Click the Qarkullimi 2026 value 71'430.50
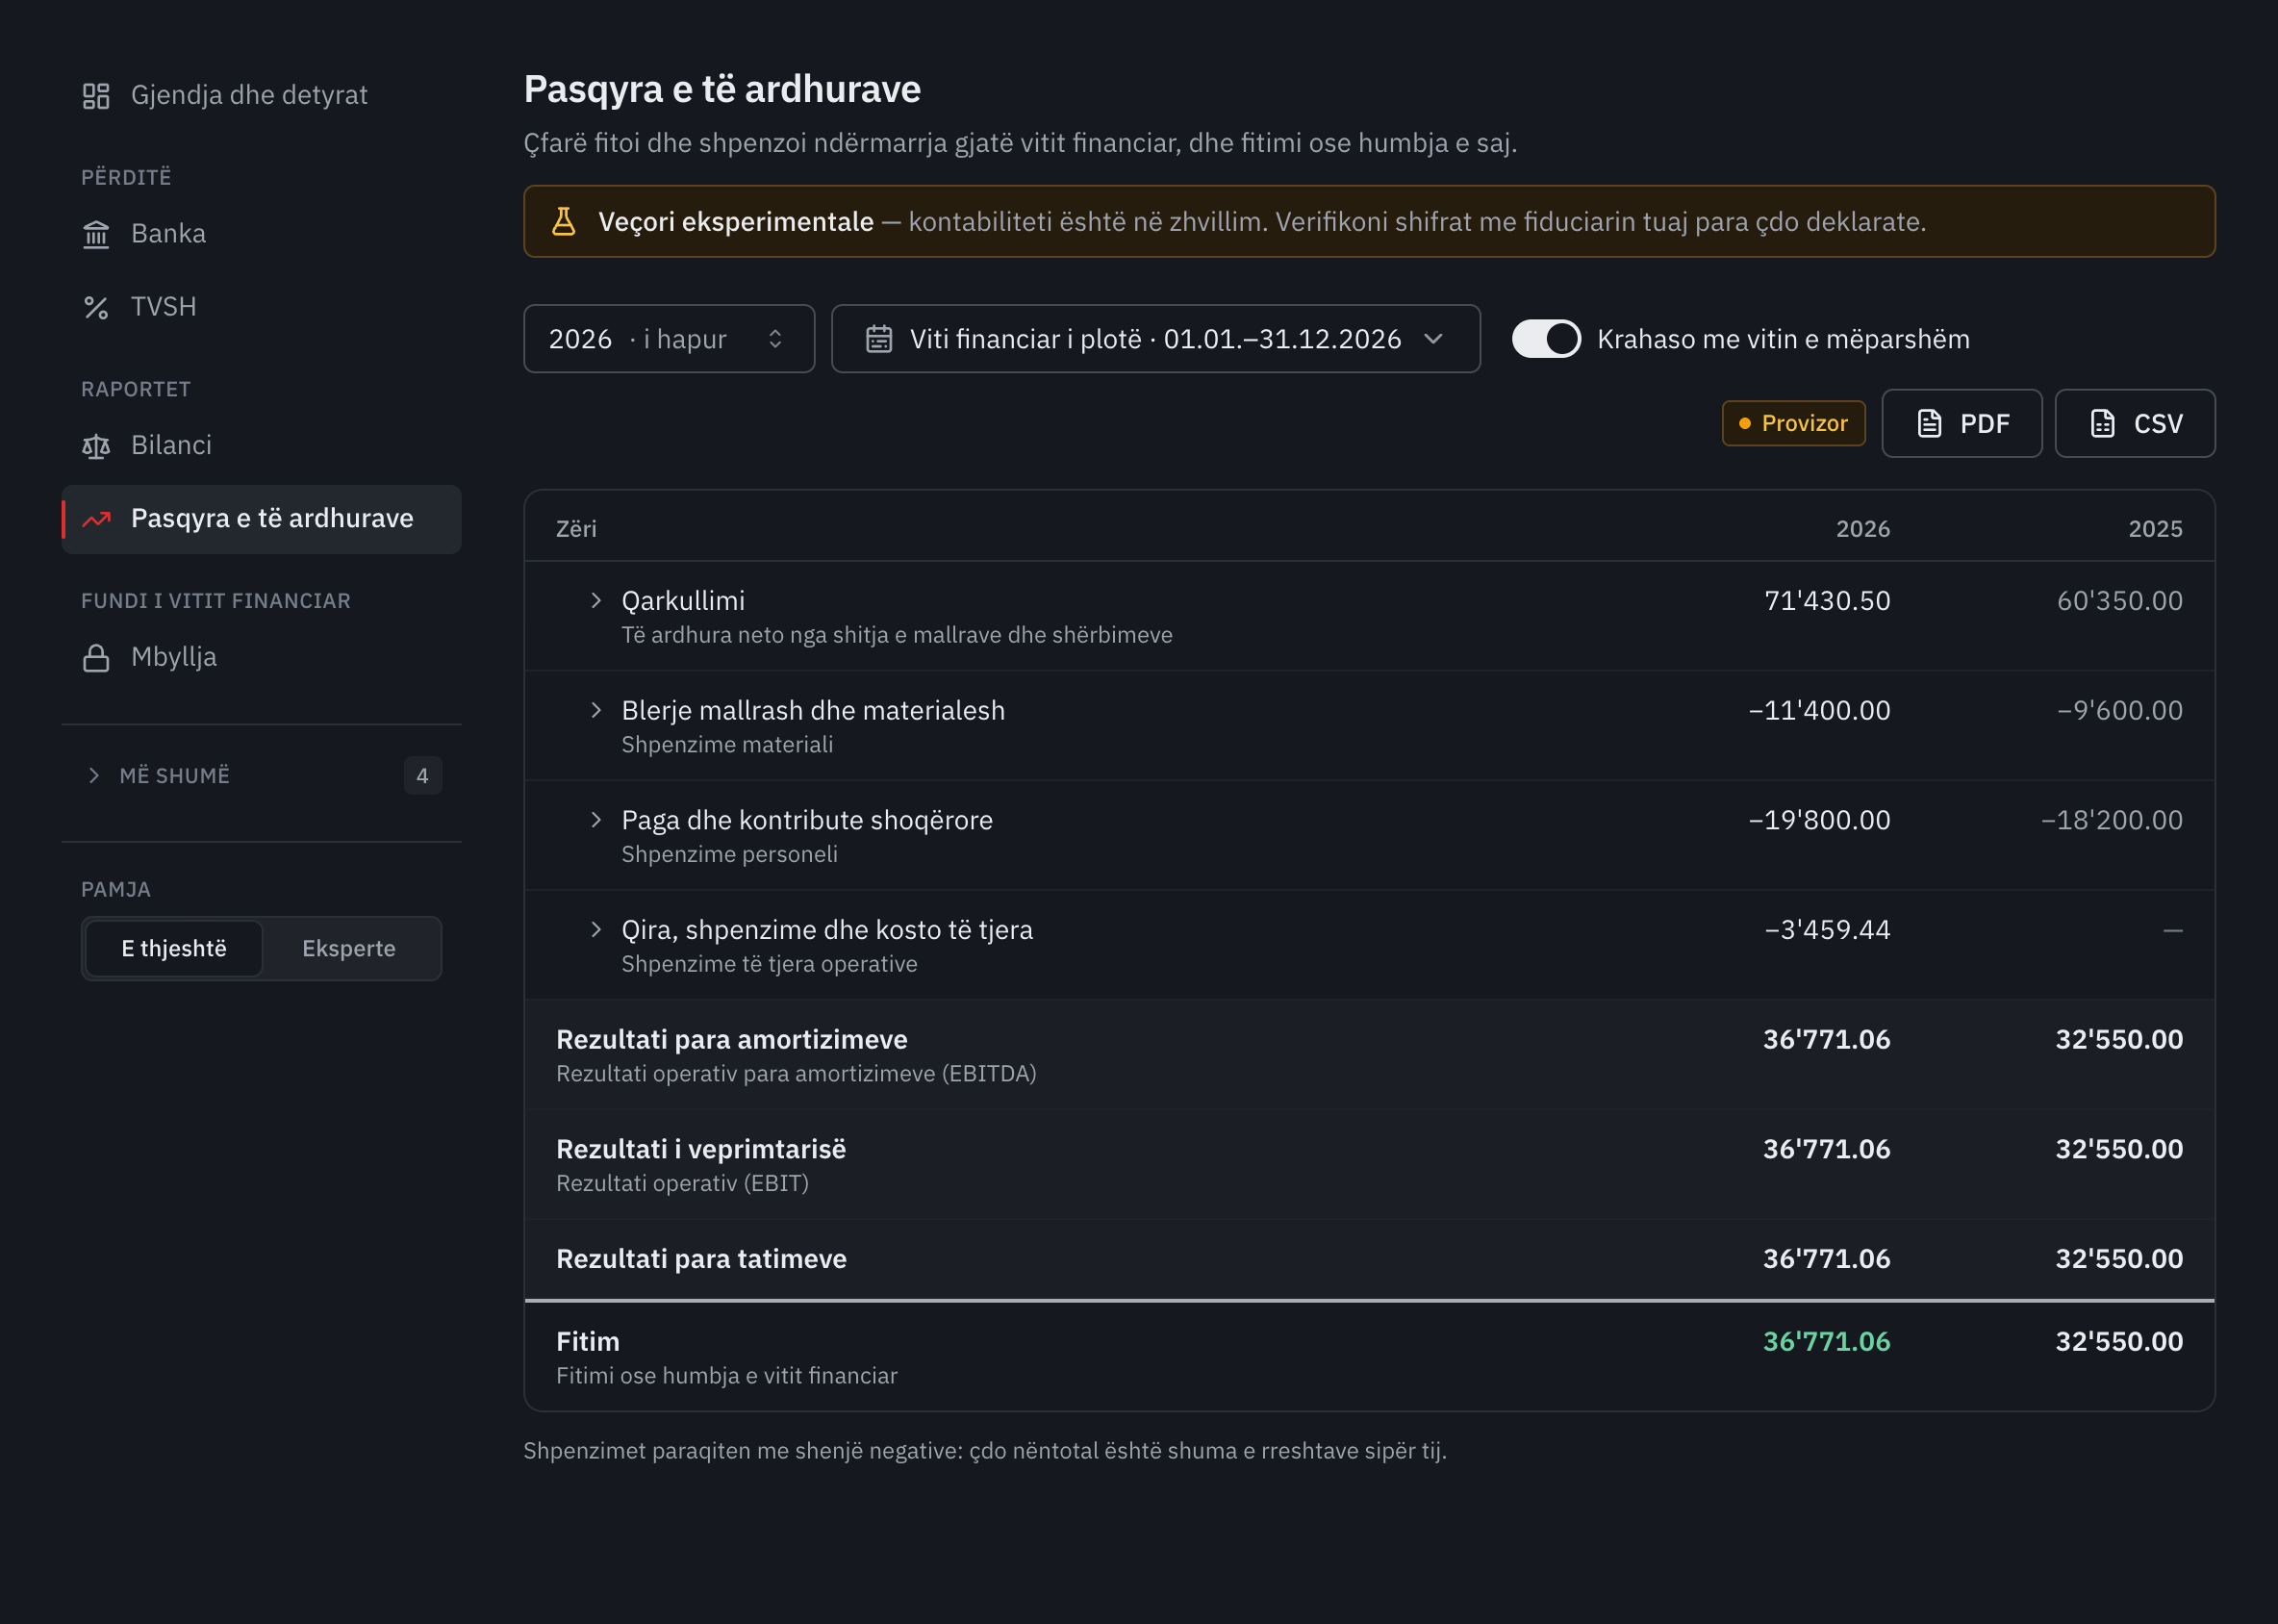Viewport: 2278px width, 1624px height. (1827, 601)
